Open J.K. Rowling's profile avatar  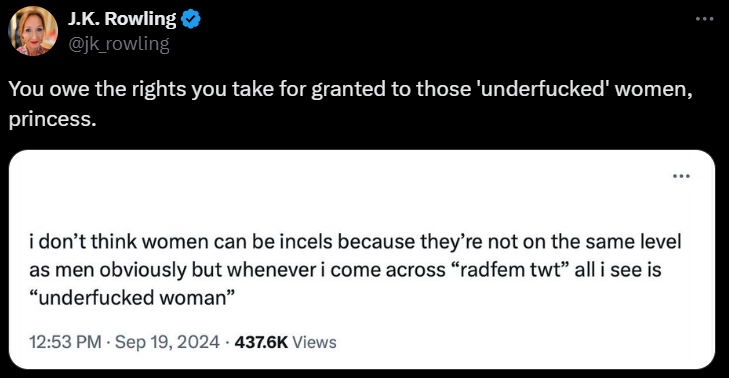33,31
